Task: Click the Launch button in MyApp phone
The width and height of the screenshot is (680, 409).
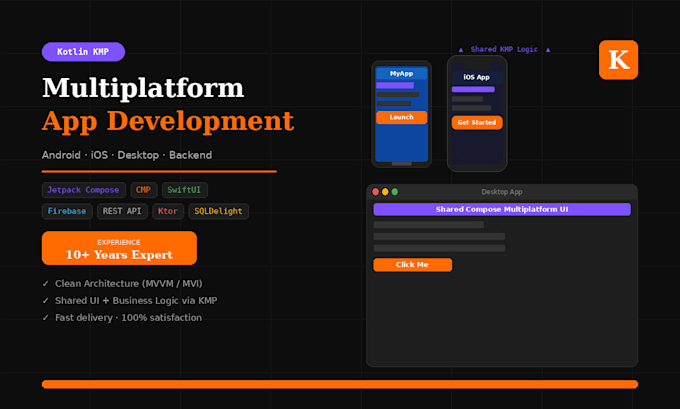Action: point(402,117)
